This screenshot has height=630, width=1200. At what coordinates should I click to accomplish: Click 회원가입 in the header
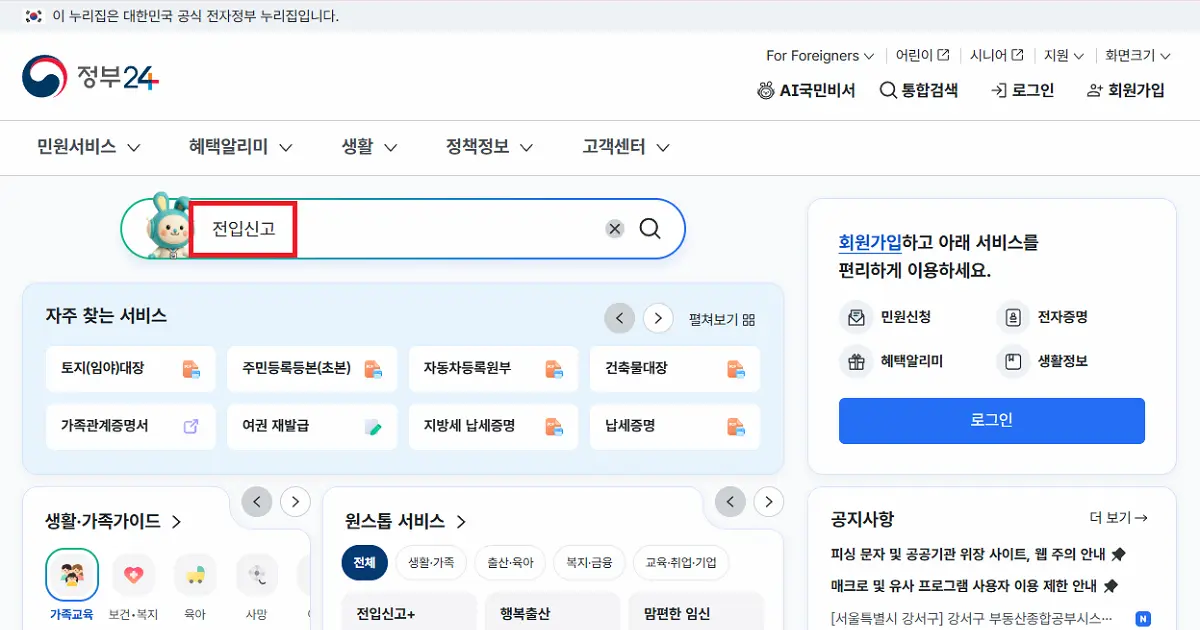1126,90
